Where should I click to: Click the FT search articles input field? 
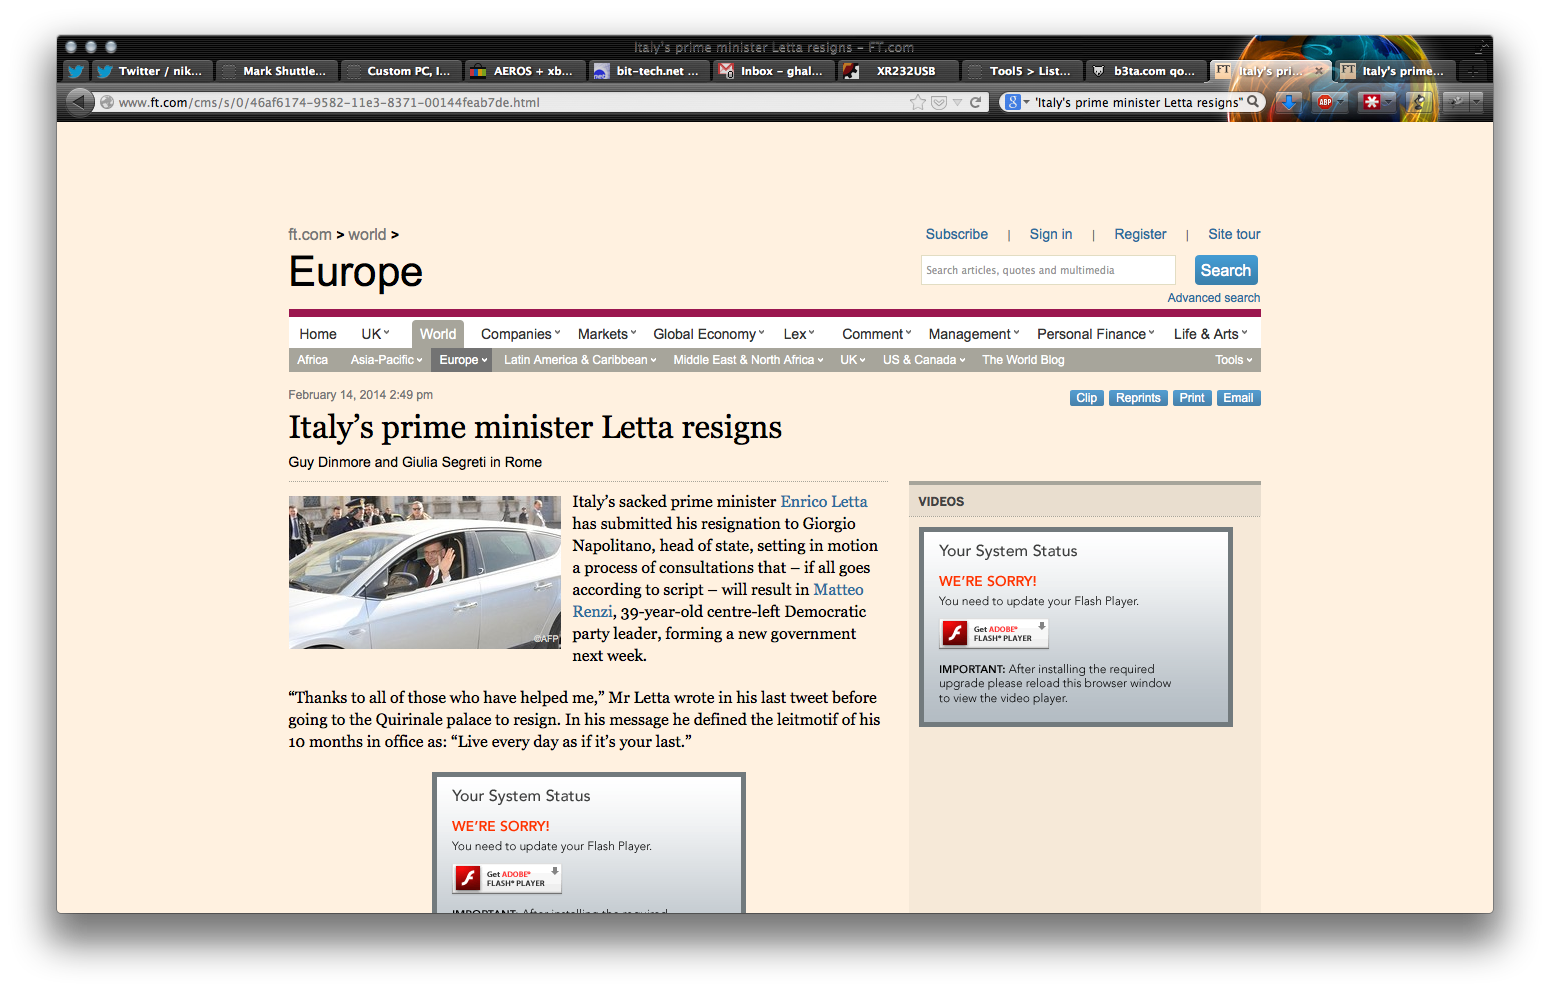[1047, 270]
